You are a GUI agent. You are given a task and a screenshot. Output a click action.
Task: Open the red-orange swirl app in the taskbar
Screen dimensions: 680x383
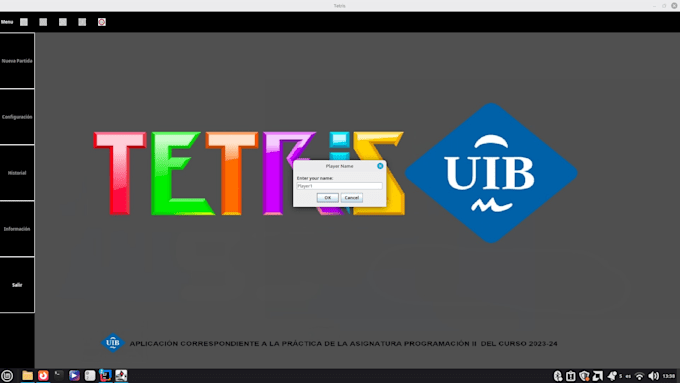click(x=43, y=376)
